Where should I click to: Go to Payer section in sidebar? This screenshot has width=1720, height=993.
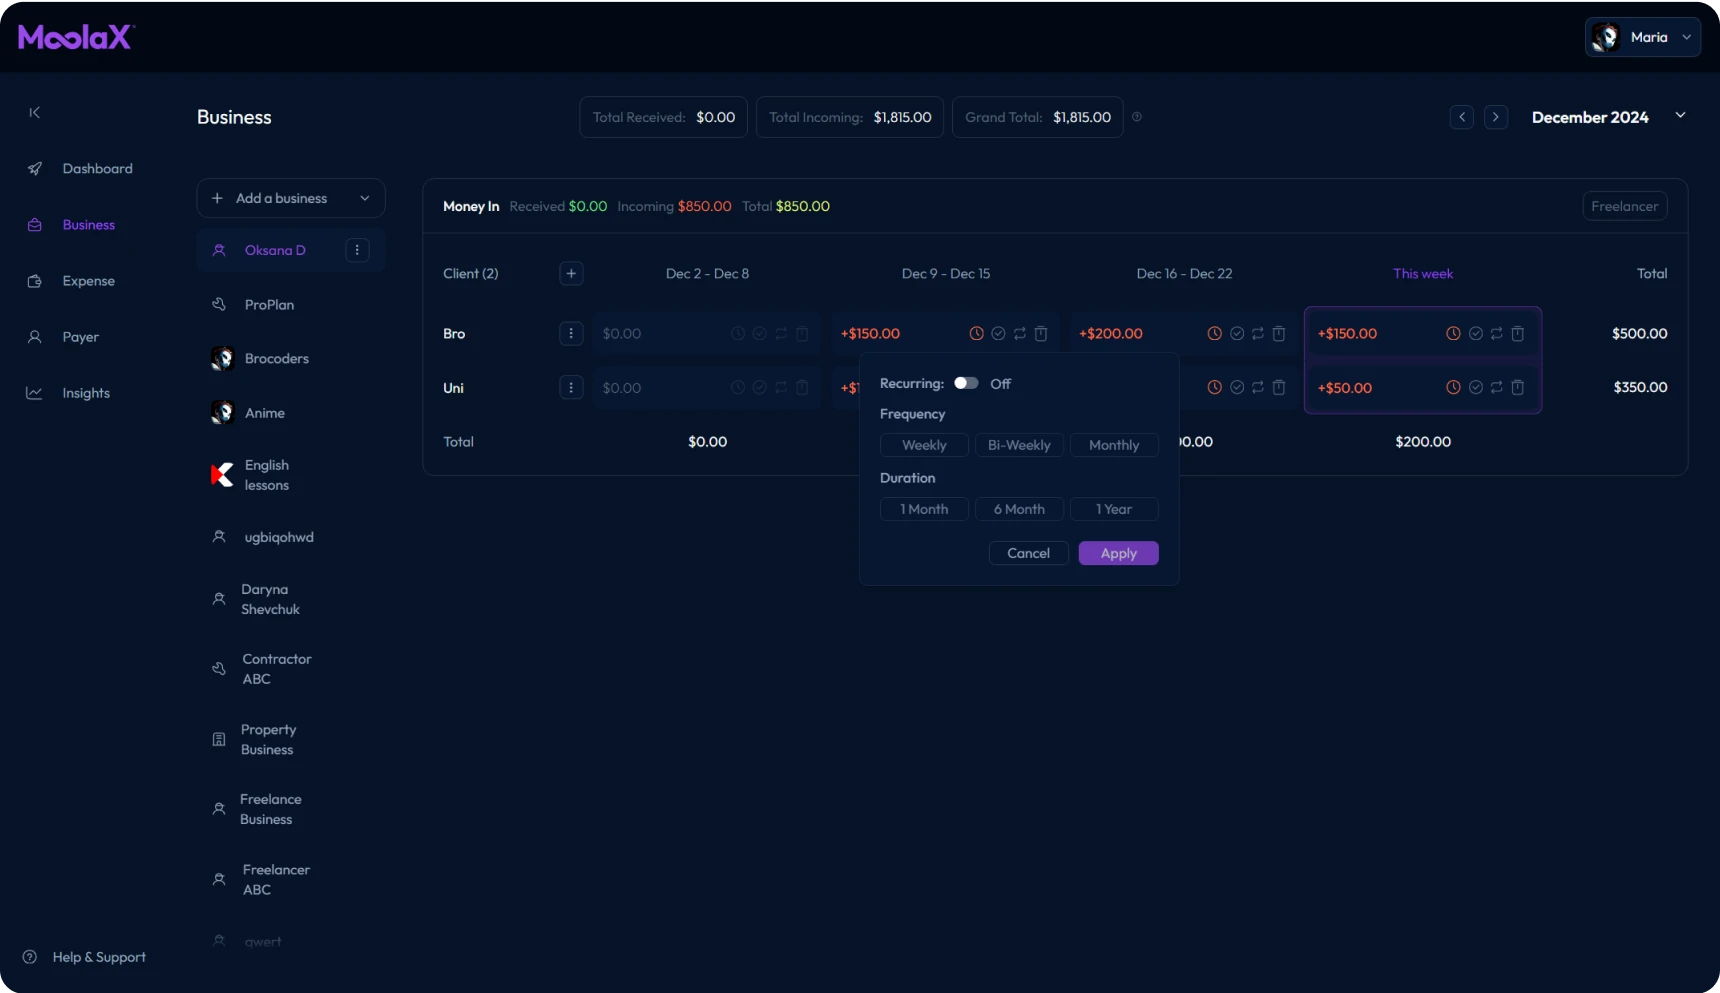click(80, 337)
